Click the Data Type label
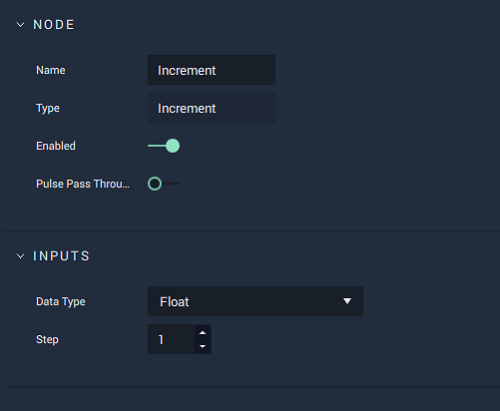 coord(61,301)
